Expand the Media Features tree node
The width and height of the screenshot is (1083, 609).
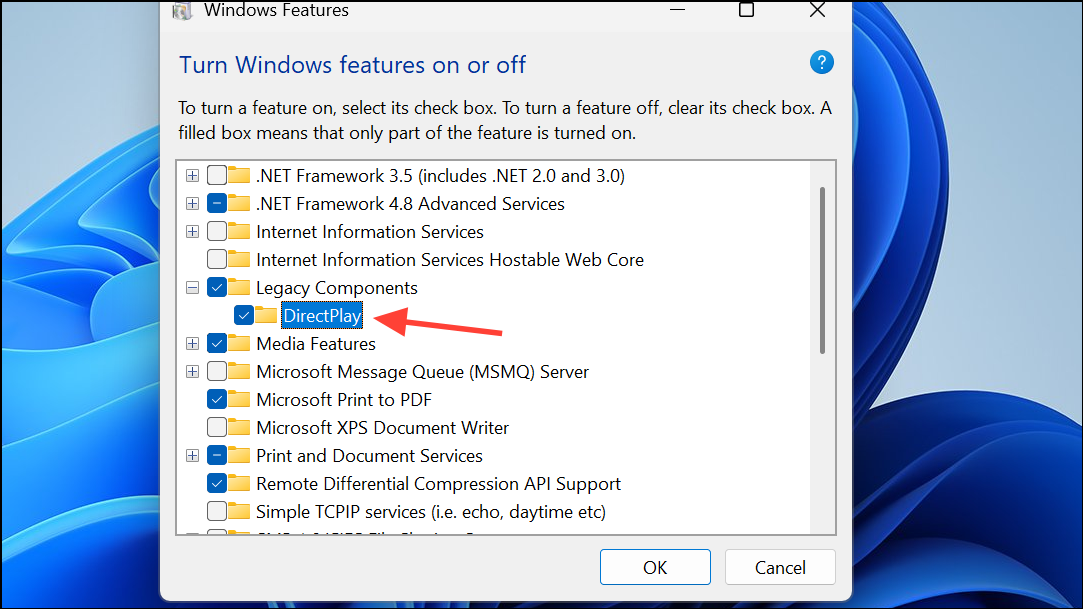[x=192, y=343]
